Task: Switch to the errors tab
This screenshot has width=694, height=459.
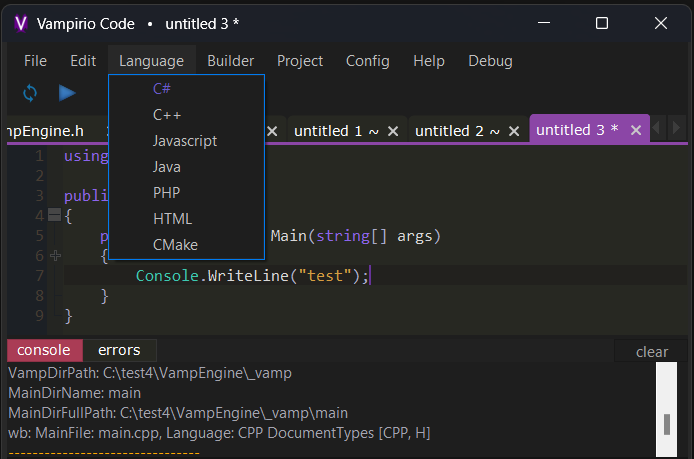Action: tap(119, 350)
